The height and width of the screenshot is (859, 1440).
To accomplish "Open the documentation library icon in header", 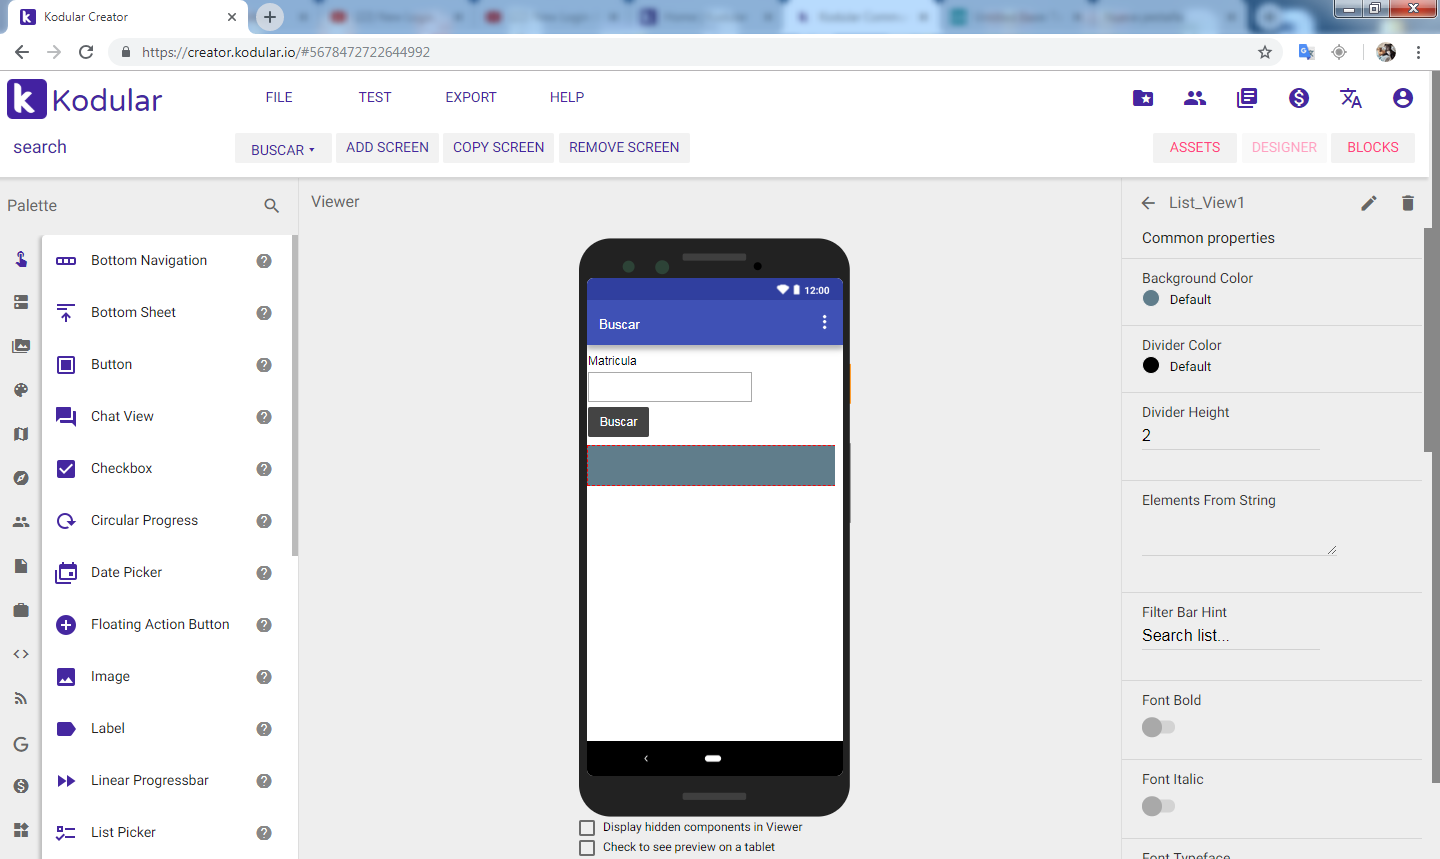I will (1247, 98).
